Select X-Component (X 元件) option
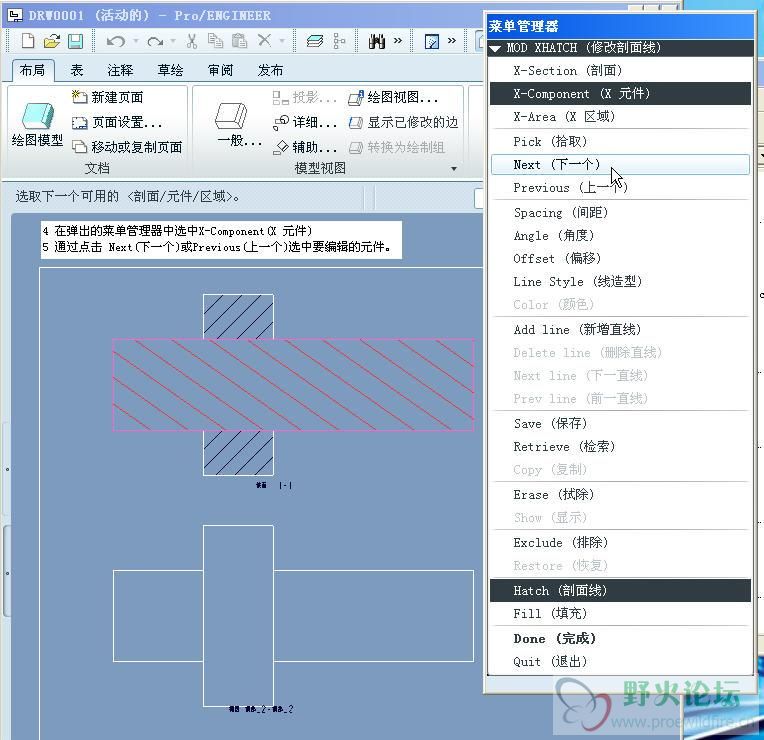 point(620,94)
